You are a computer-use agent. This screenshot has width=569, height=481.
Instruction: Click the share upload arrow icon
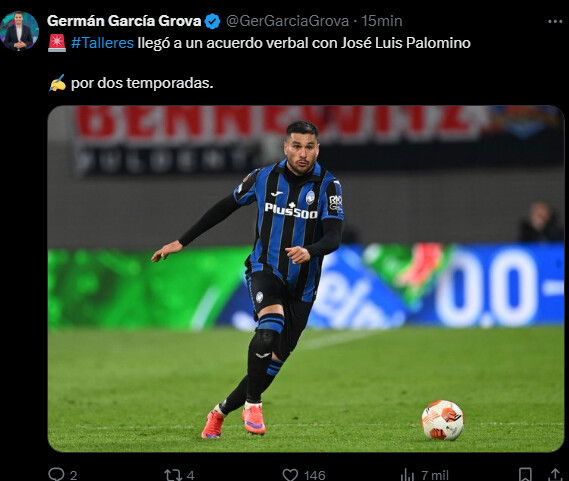555,474
